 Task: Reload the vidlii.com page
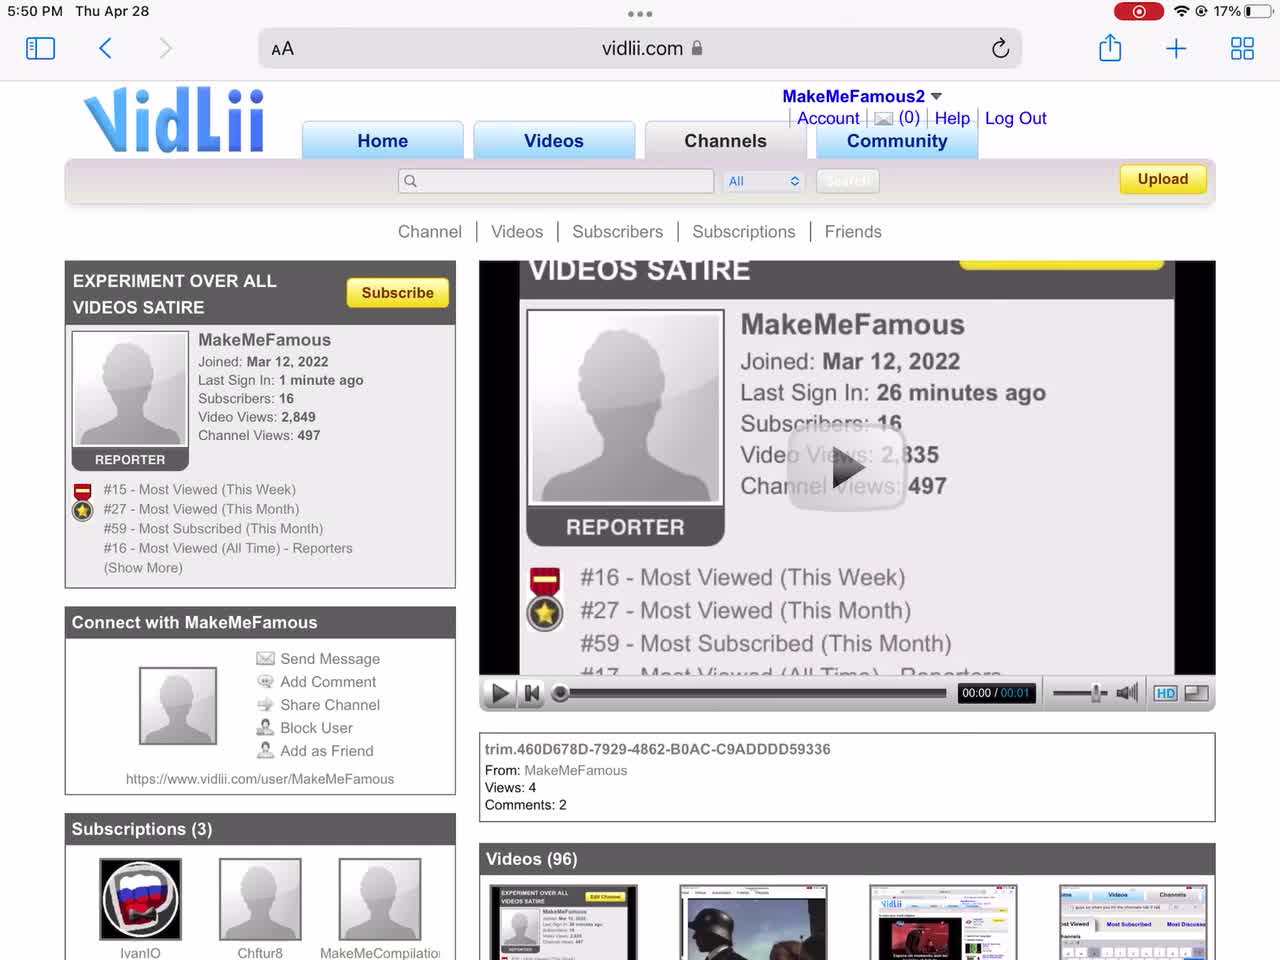pyautogui.click(x=1000, y=48)
